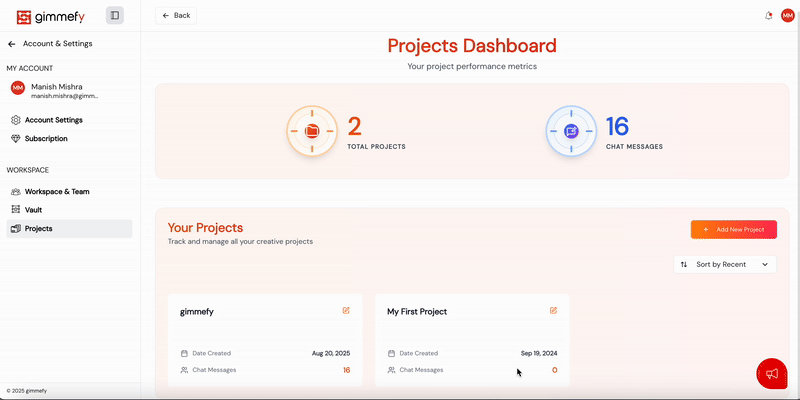Click Manish Mishra profile in sidebar

click(56, 91)
